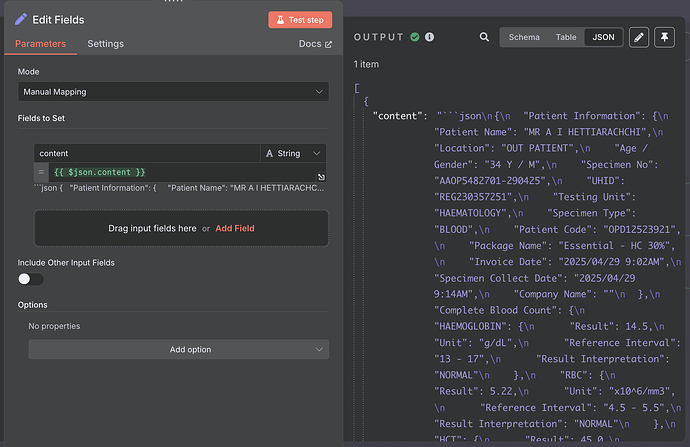Click the Test step button
Viewport: 690px width, 447px height.
[300, 20]
